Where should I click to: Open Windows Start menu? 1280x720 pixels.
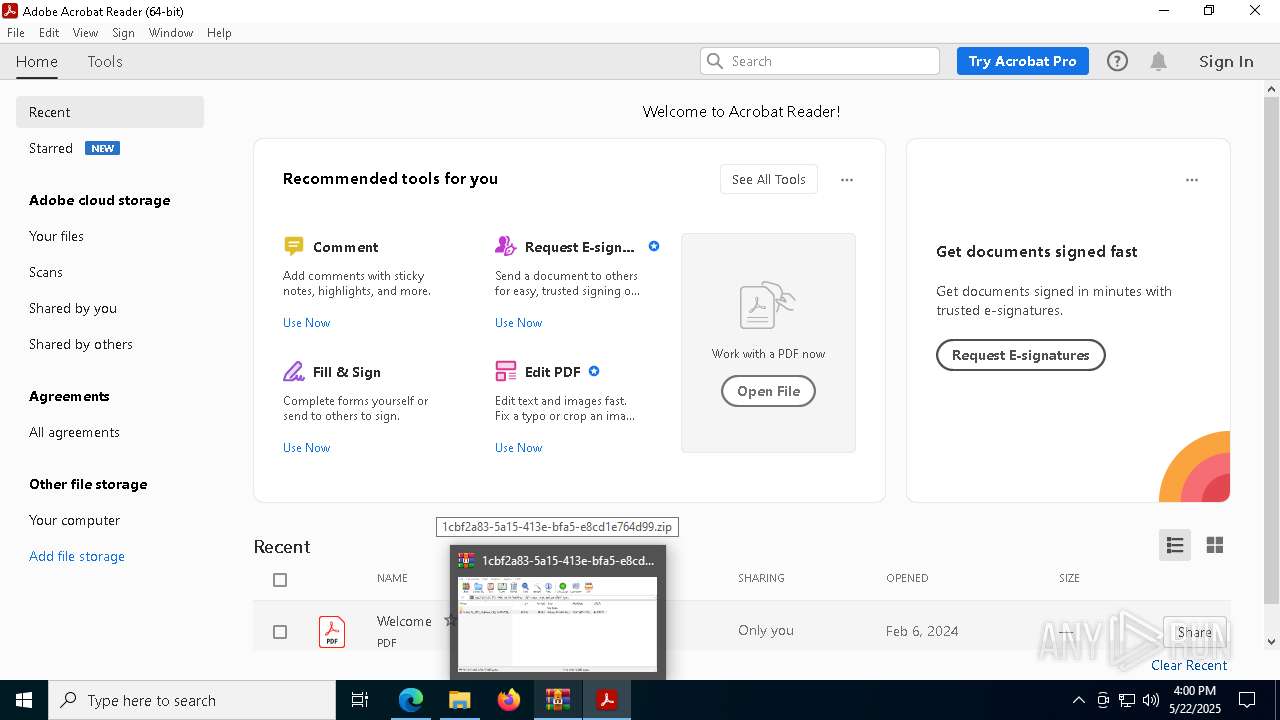(24, 700)
